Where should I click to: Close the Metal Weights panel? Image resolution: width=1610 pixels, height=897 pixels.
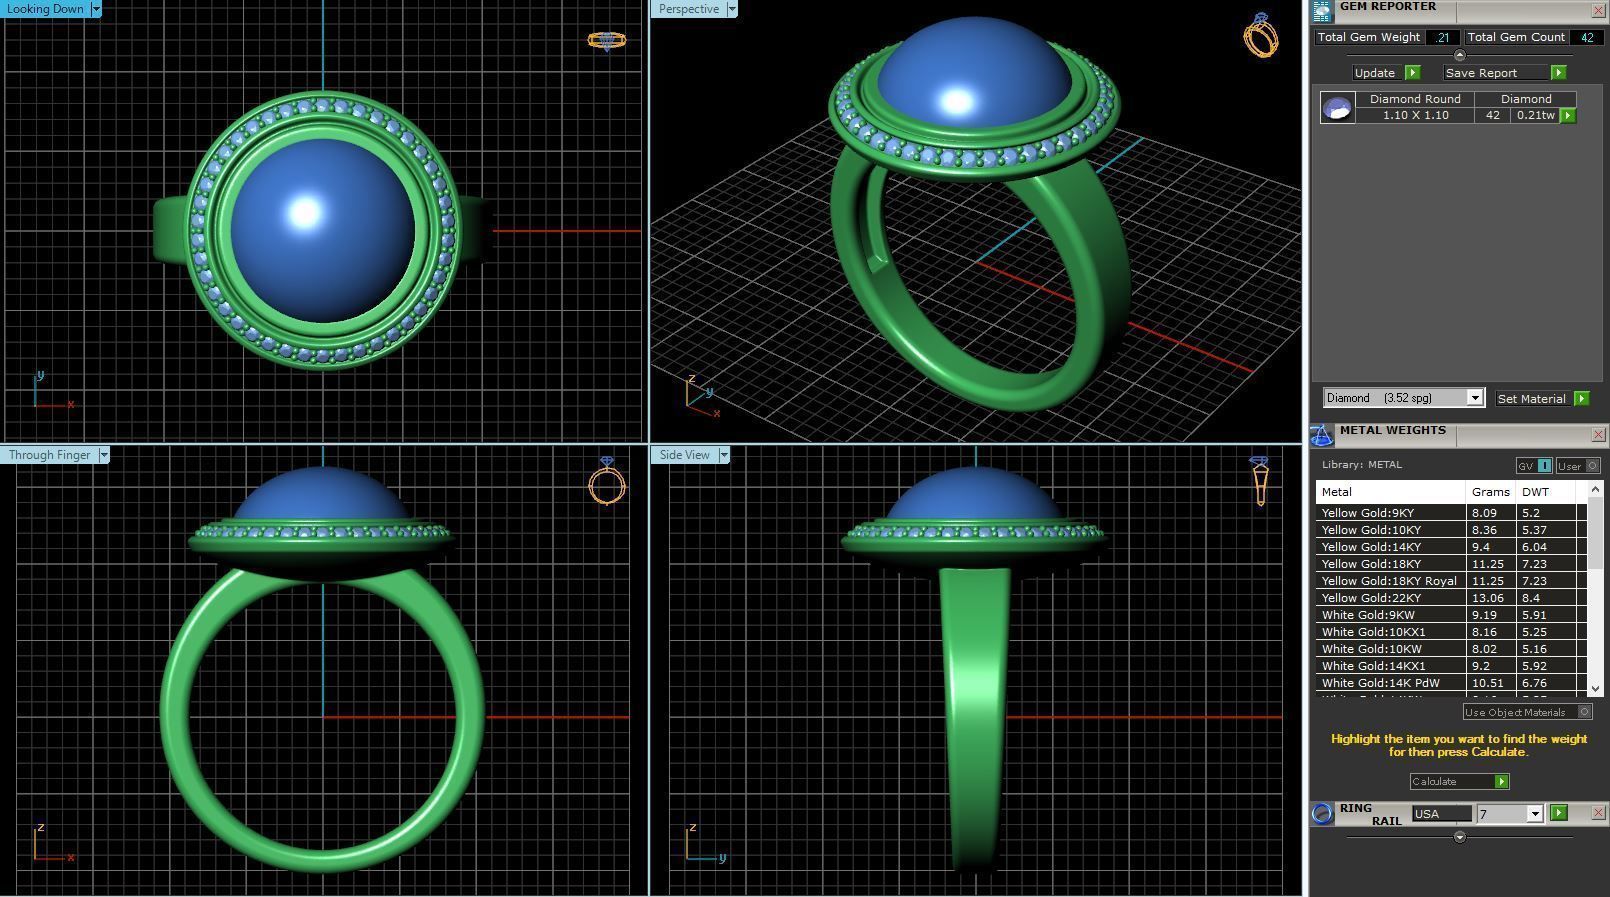coord(1598,434)
